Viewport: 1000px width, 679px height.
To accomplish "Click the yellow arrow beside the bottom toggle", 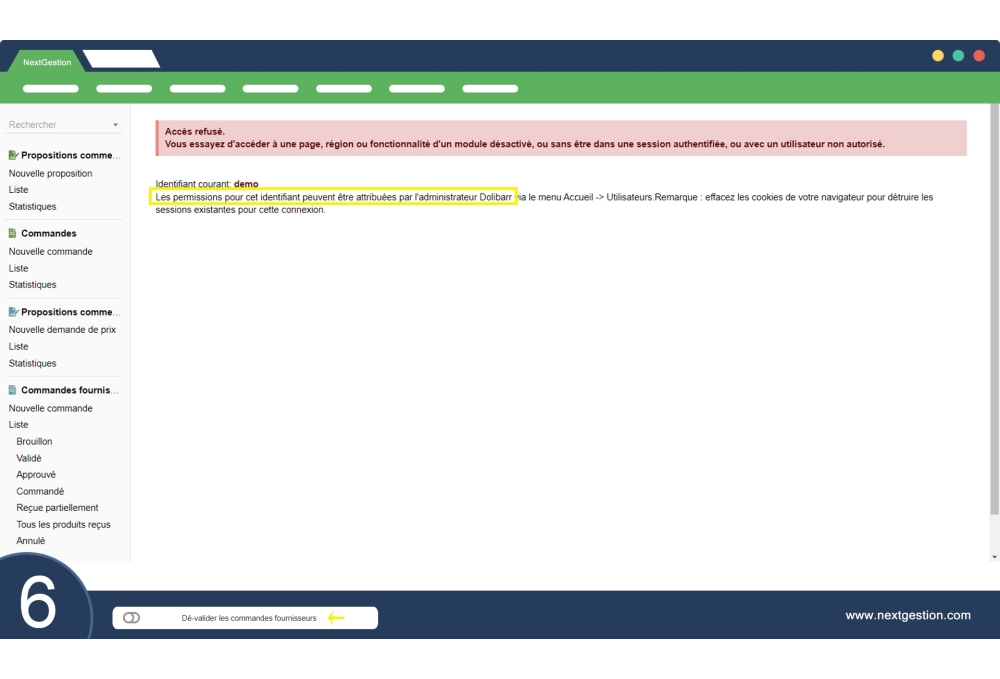I will tap(337, 617).
